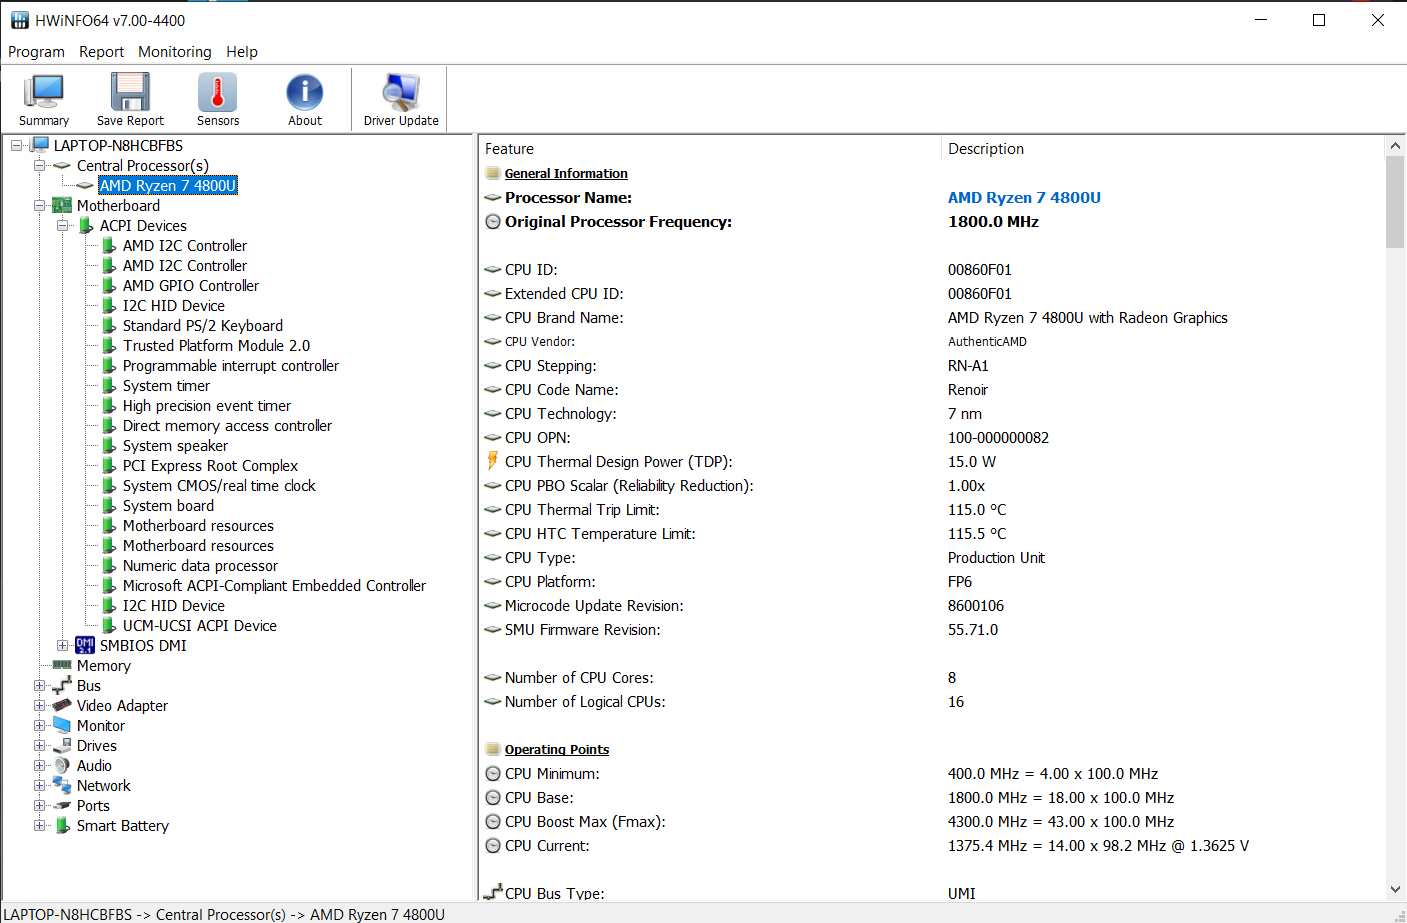Open the Report menu

pyautogui.click(x=101, y=52)
